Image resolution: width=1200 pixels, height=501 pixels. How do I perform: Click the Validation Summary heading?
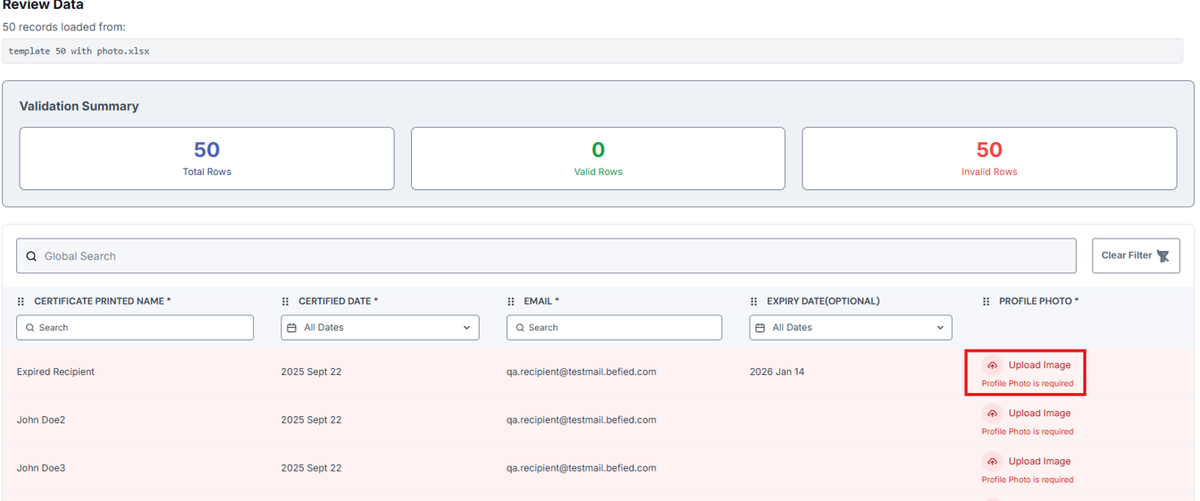coord(79,106)
